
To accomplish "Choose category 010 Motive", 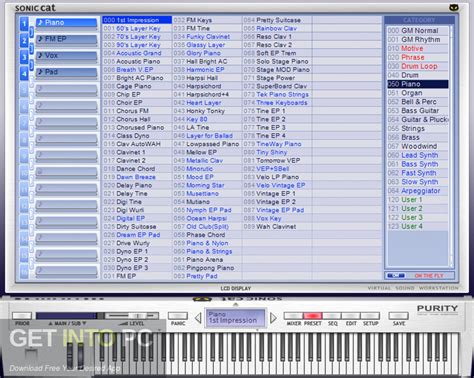I will coord(418,48).
